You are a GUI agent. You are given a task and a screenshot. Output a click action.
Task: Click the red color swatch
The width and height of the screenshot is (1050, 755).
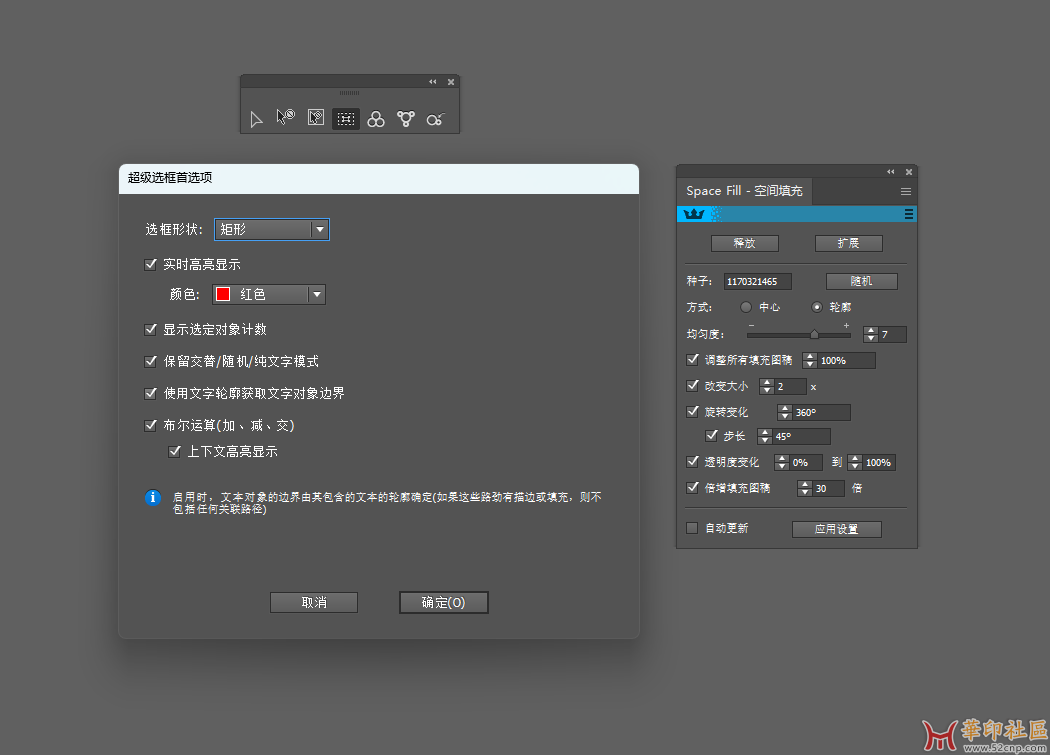pos(223,294)
